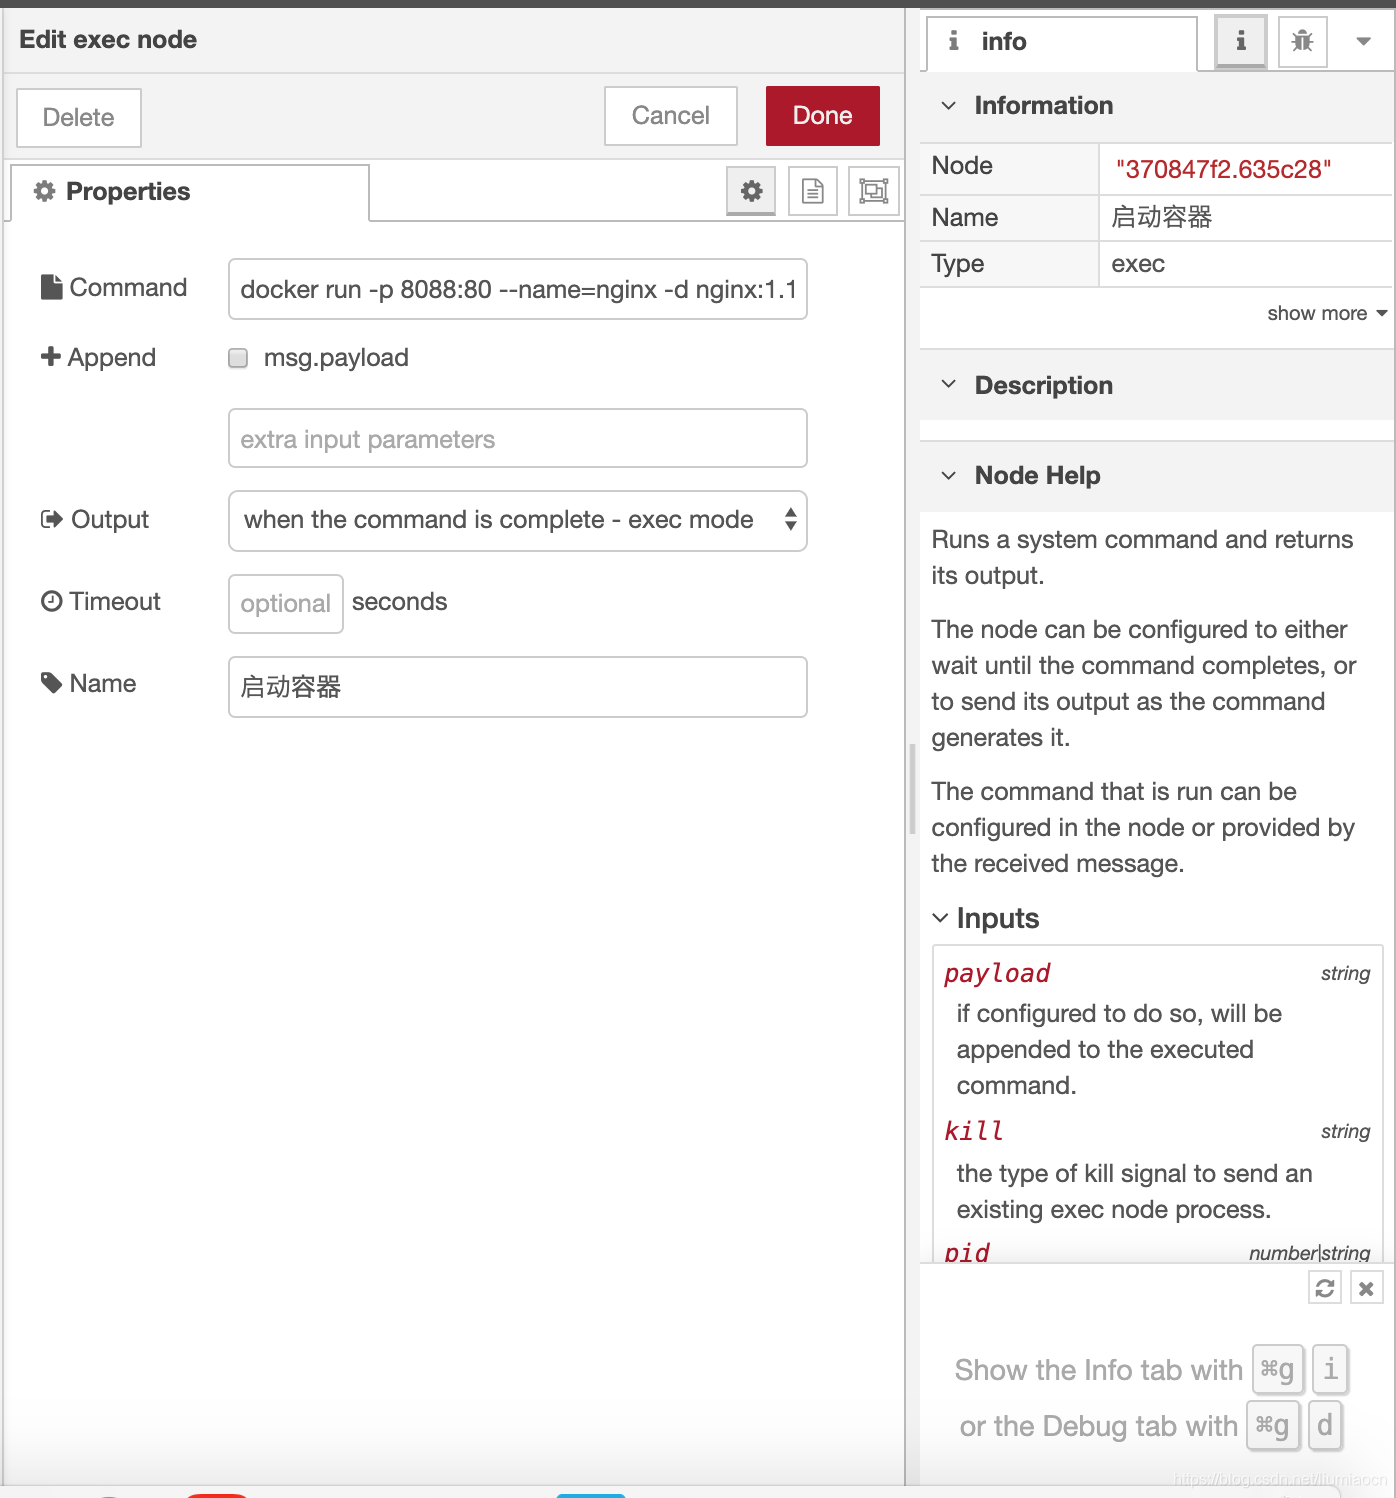
Task: Click node ID value "370847f2.635c28"
Action: pos(1223,169)
